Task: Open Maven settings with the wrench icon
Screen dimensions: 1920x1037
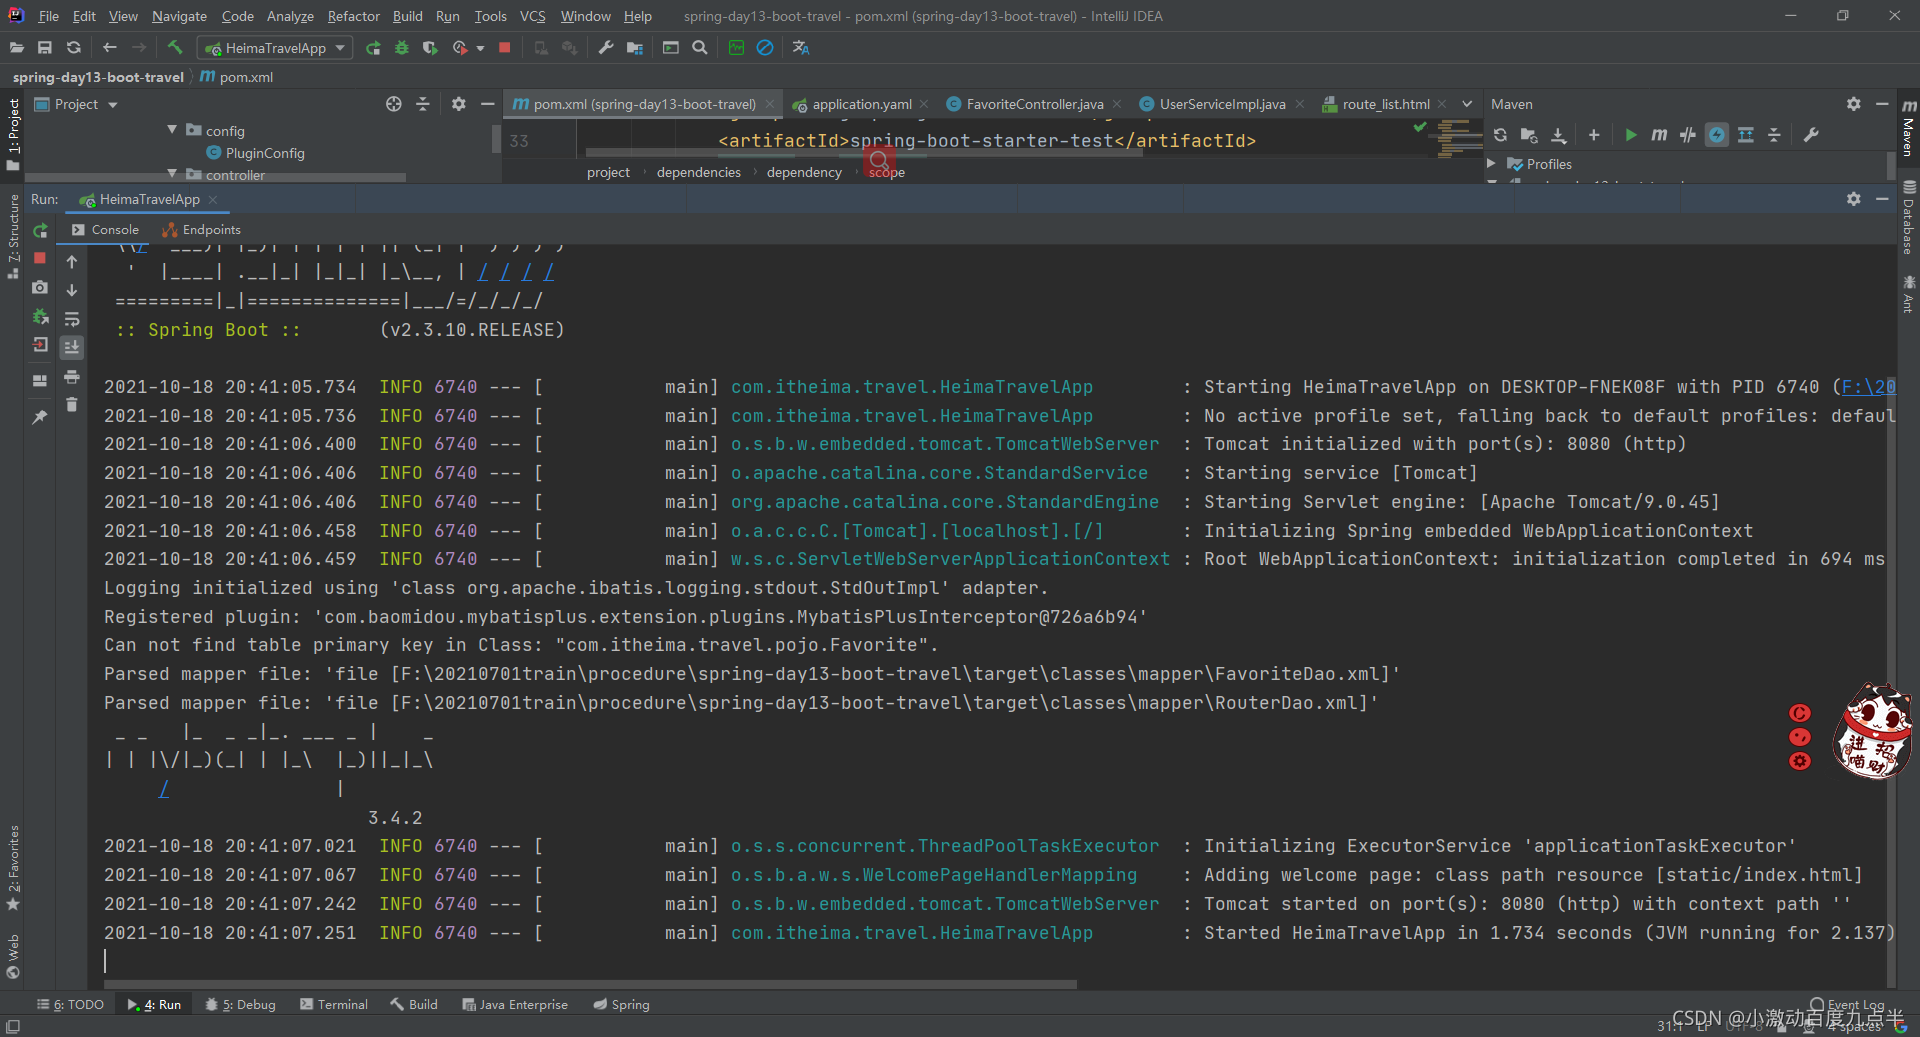Action: (1811, 135)
